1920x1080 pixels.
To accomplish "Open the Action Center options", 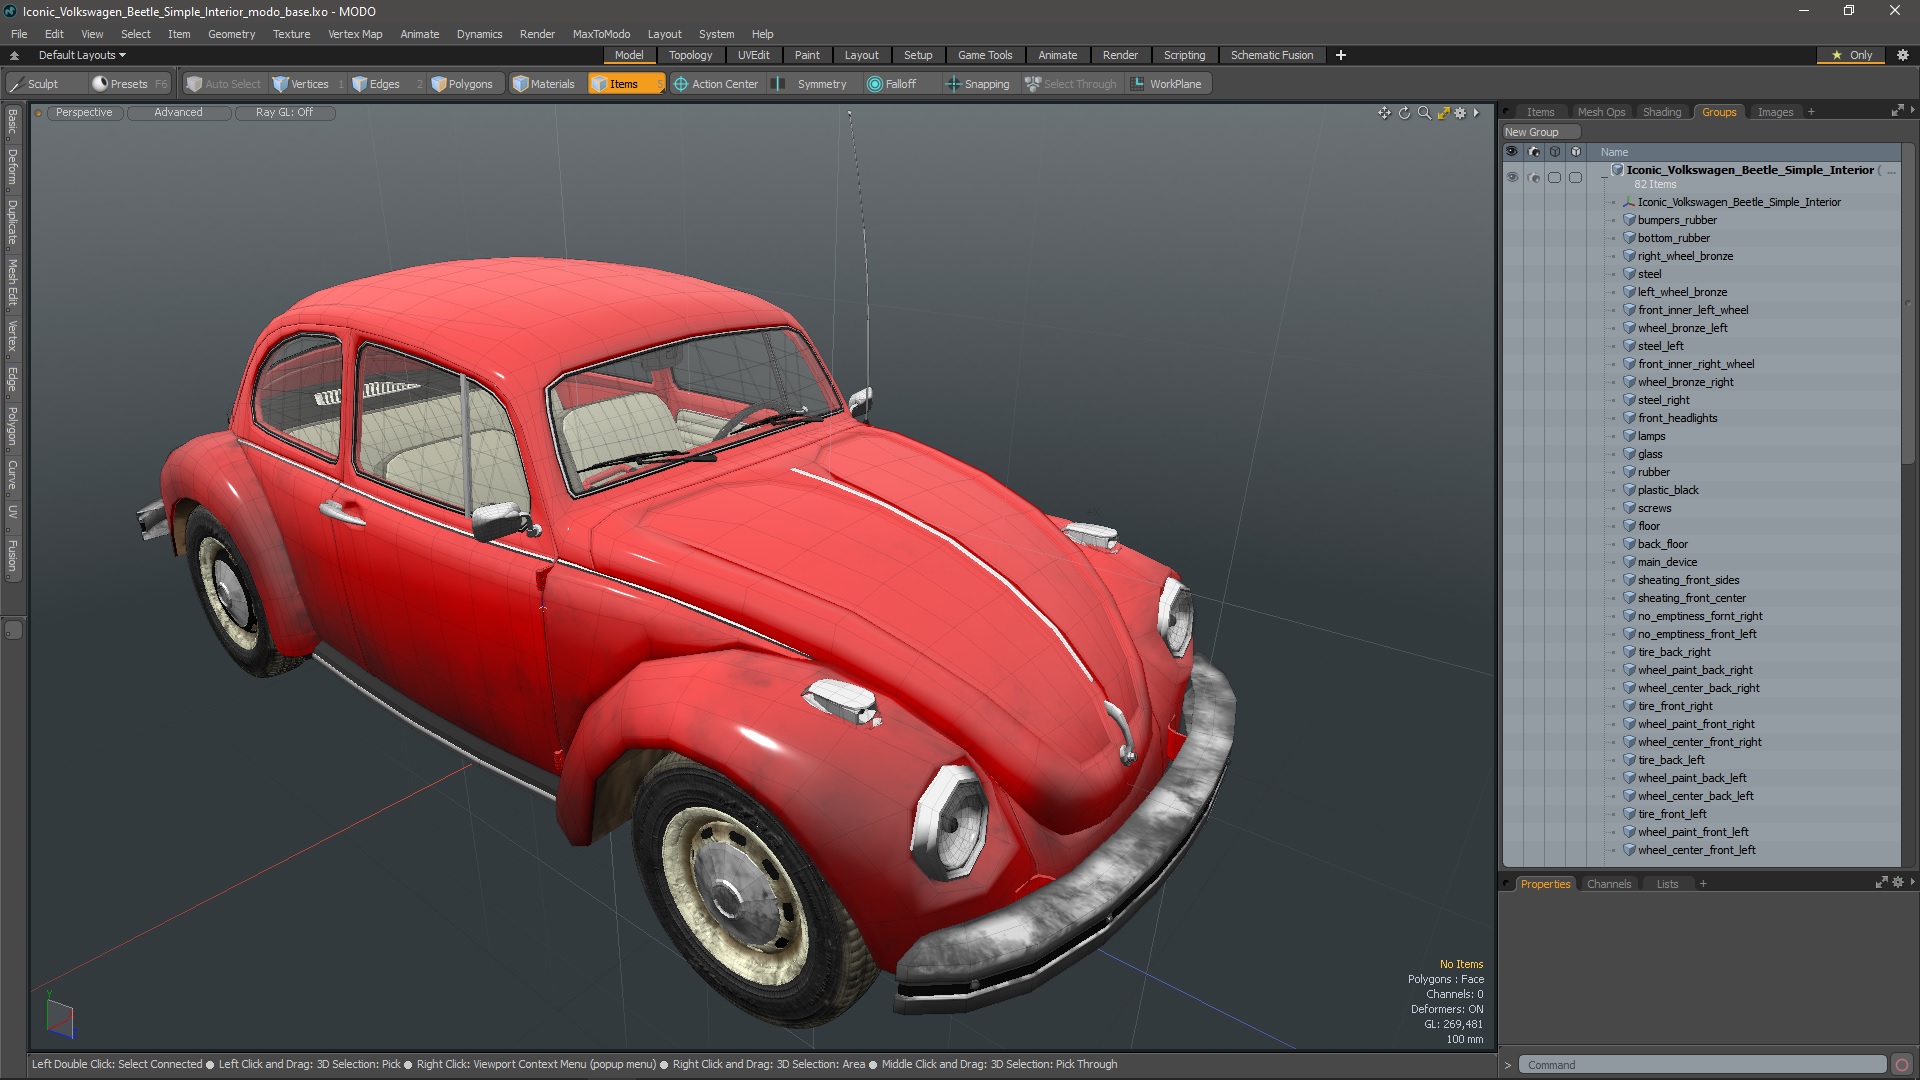I will (716, 84).
